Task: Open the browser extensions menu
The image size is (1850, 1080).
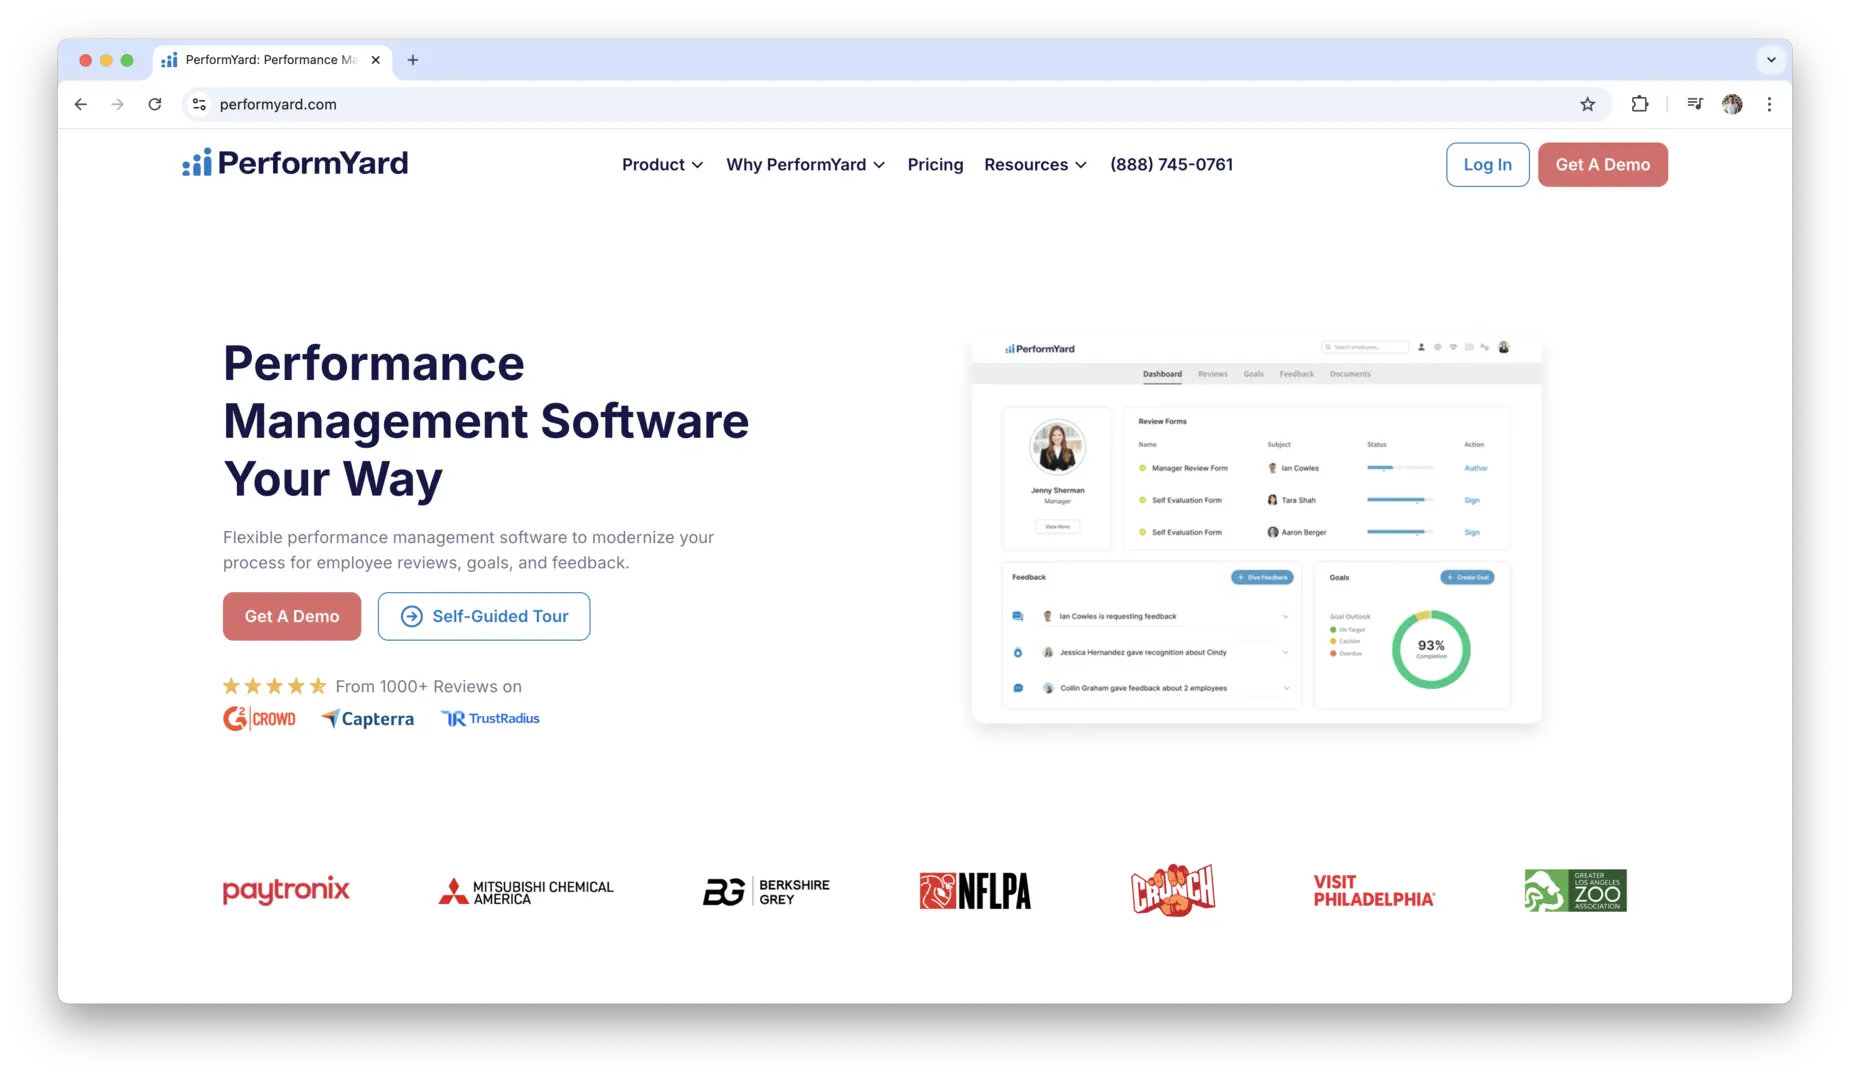Action: point(1640,104)
